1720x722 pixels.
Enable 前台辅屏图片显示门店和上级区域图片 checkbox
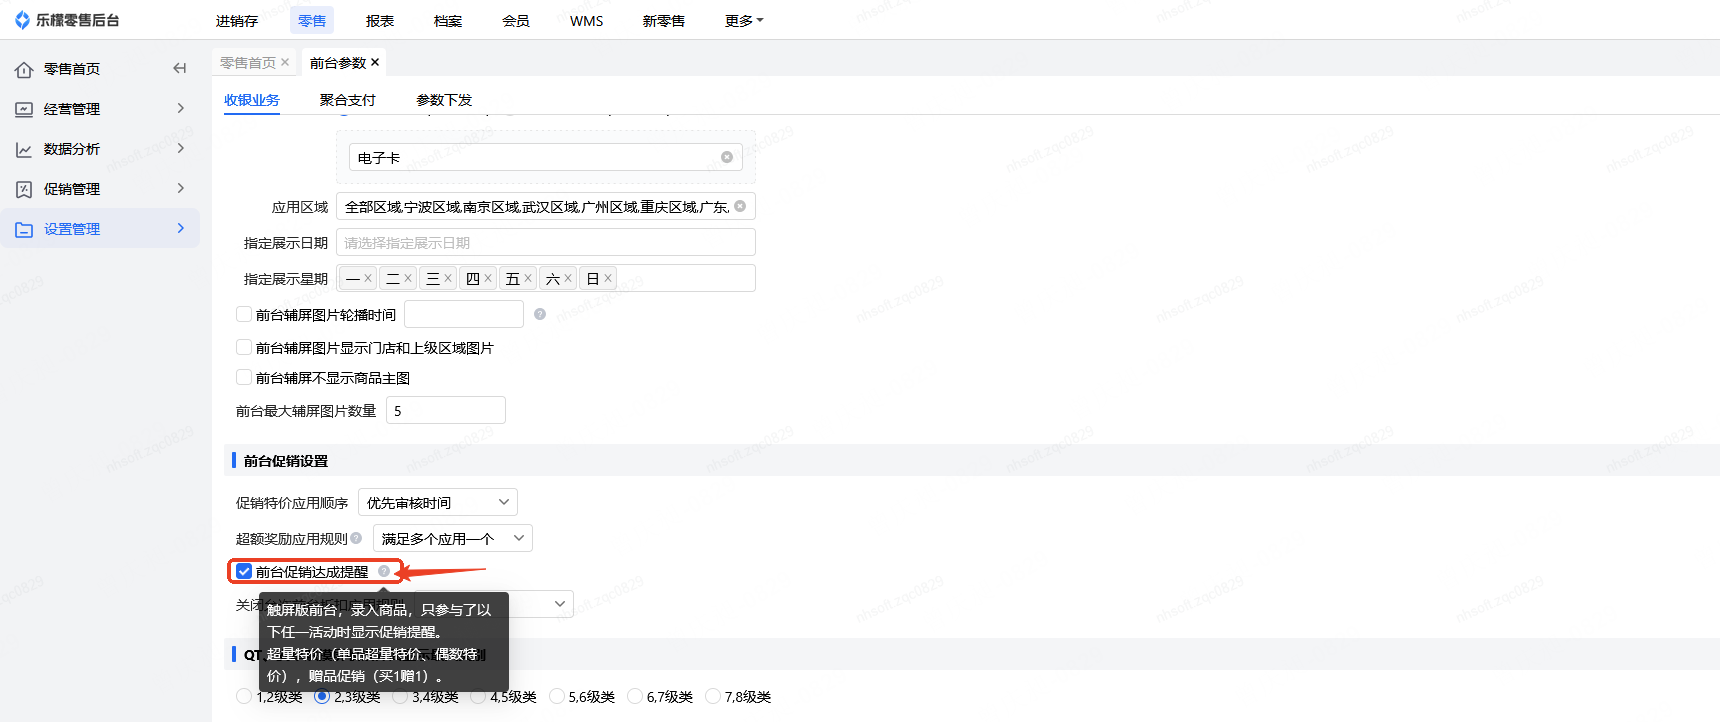[244, 347]
